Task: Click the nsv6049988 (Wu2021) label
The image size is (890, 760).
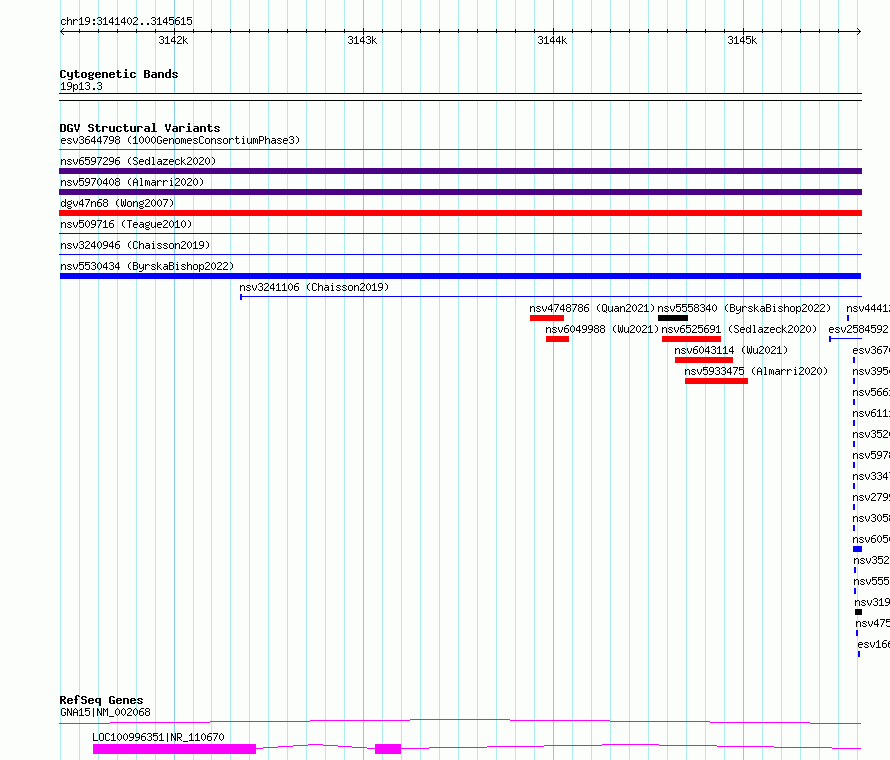Action: coord(602,329)
